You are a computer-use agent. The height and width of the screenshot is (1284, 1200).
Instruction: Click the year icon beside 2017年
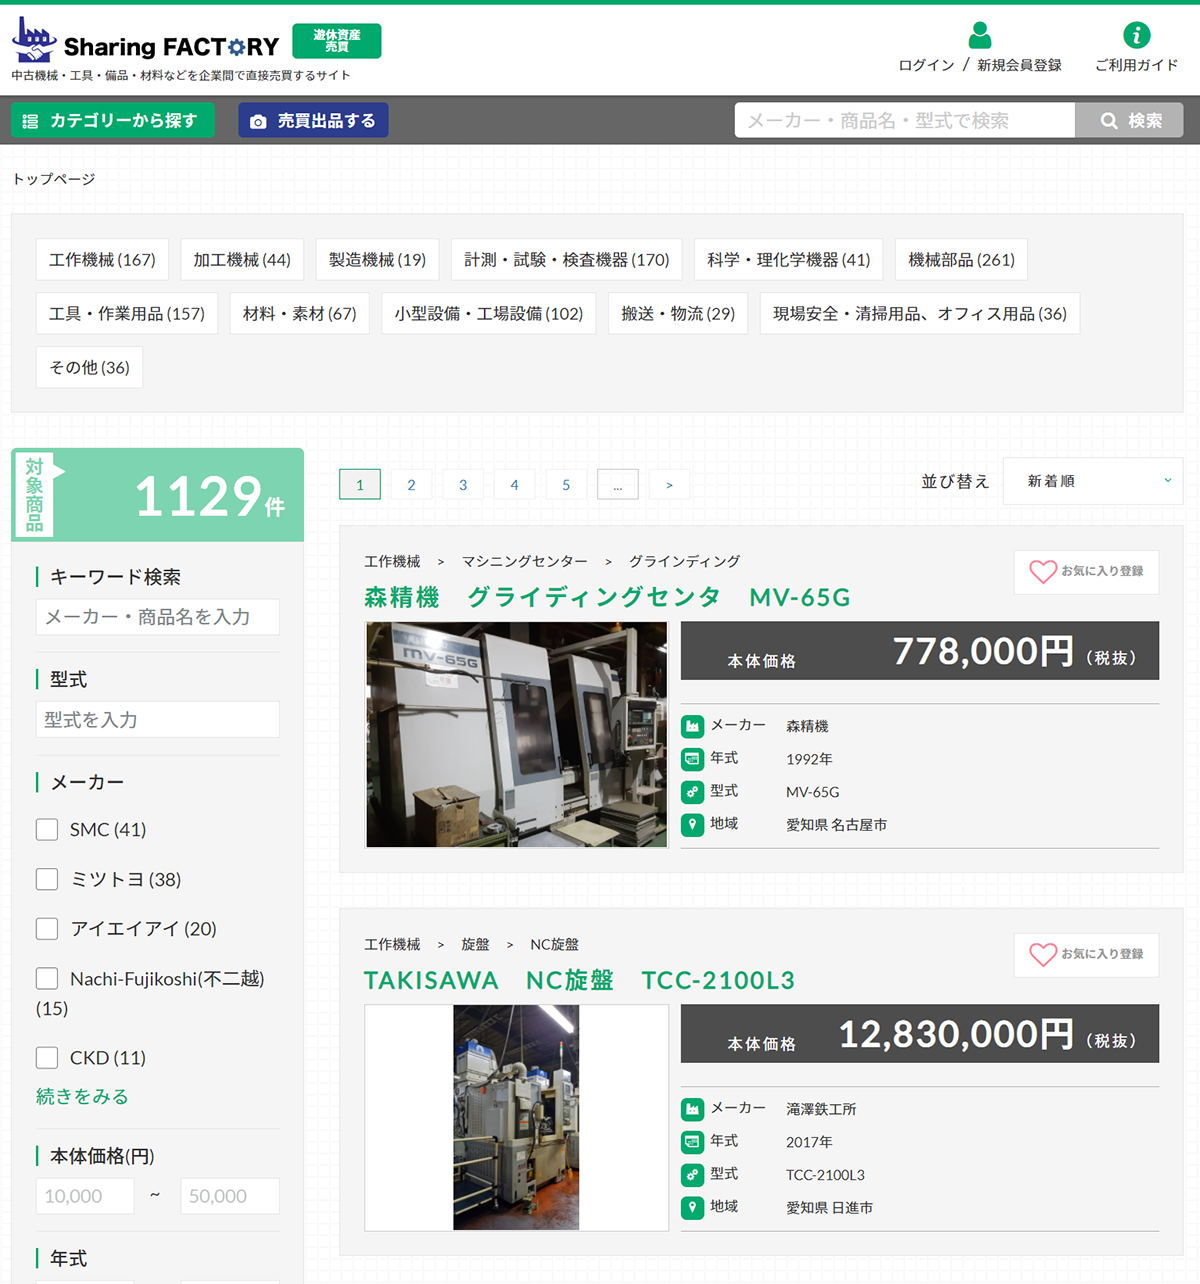click(x=692, y=1142)
